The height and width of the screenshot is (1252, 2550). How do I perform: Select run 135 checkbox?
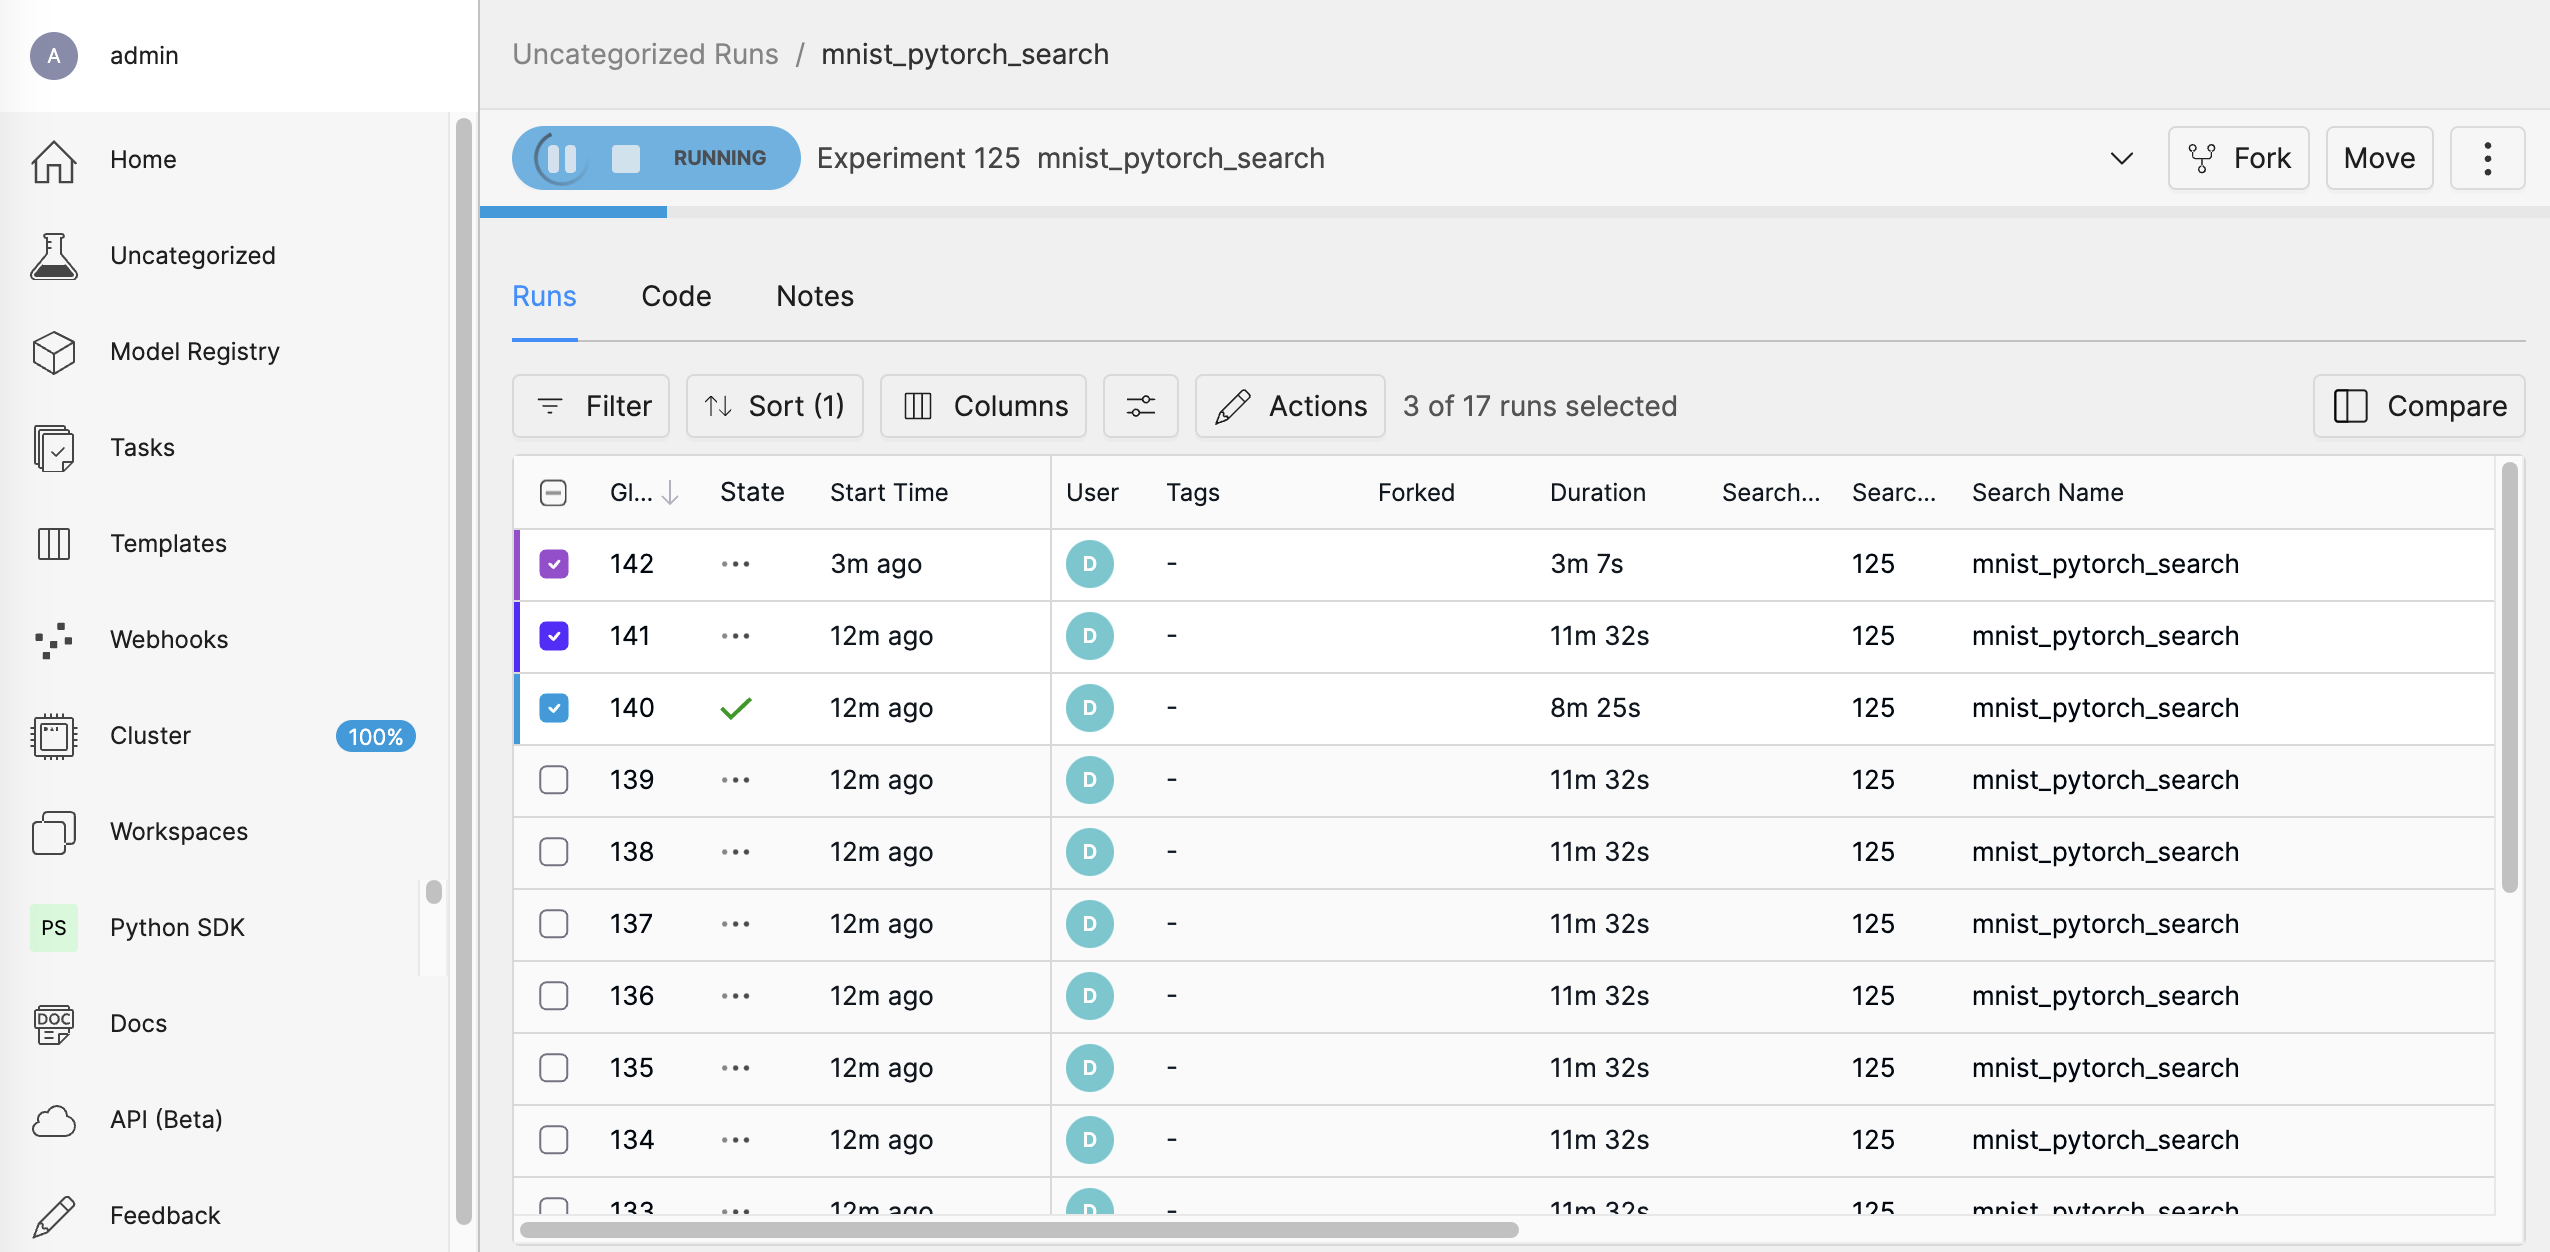click(554, 1068)
